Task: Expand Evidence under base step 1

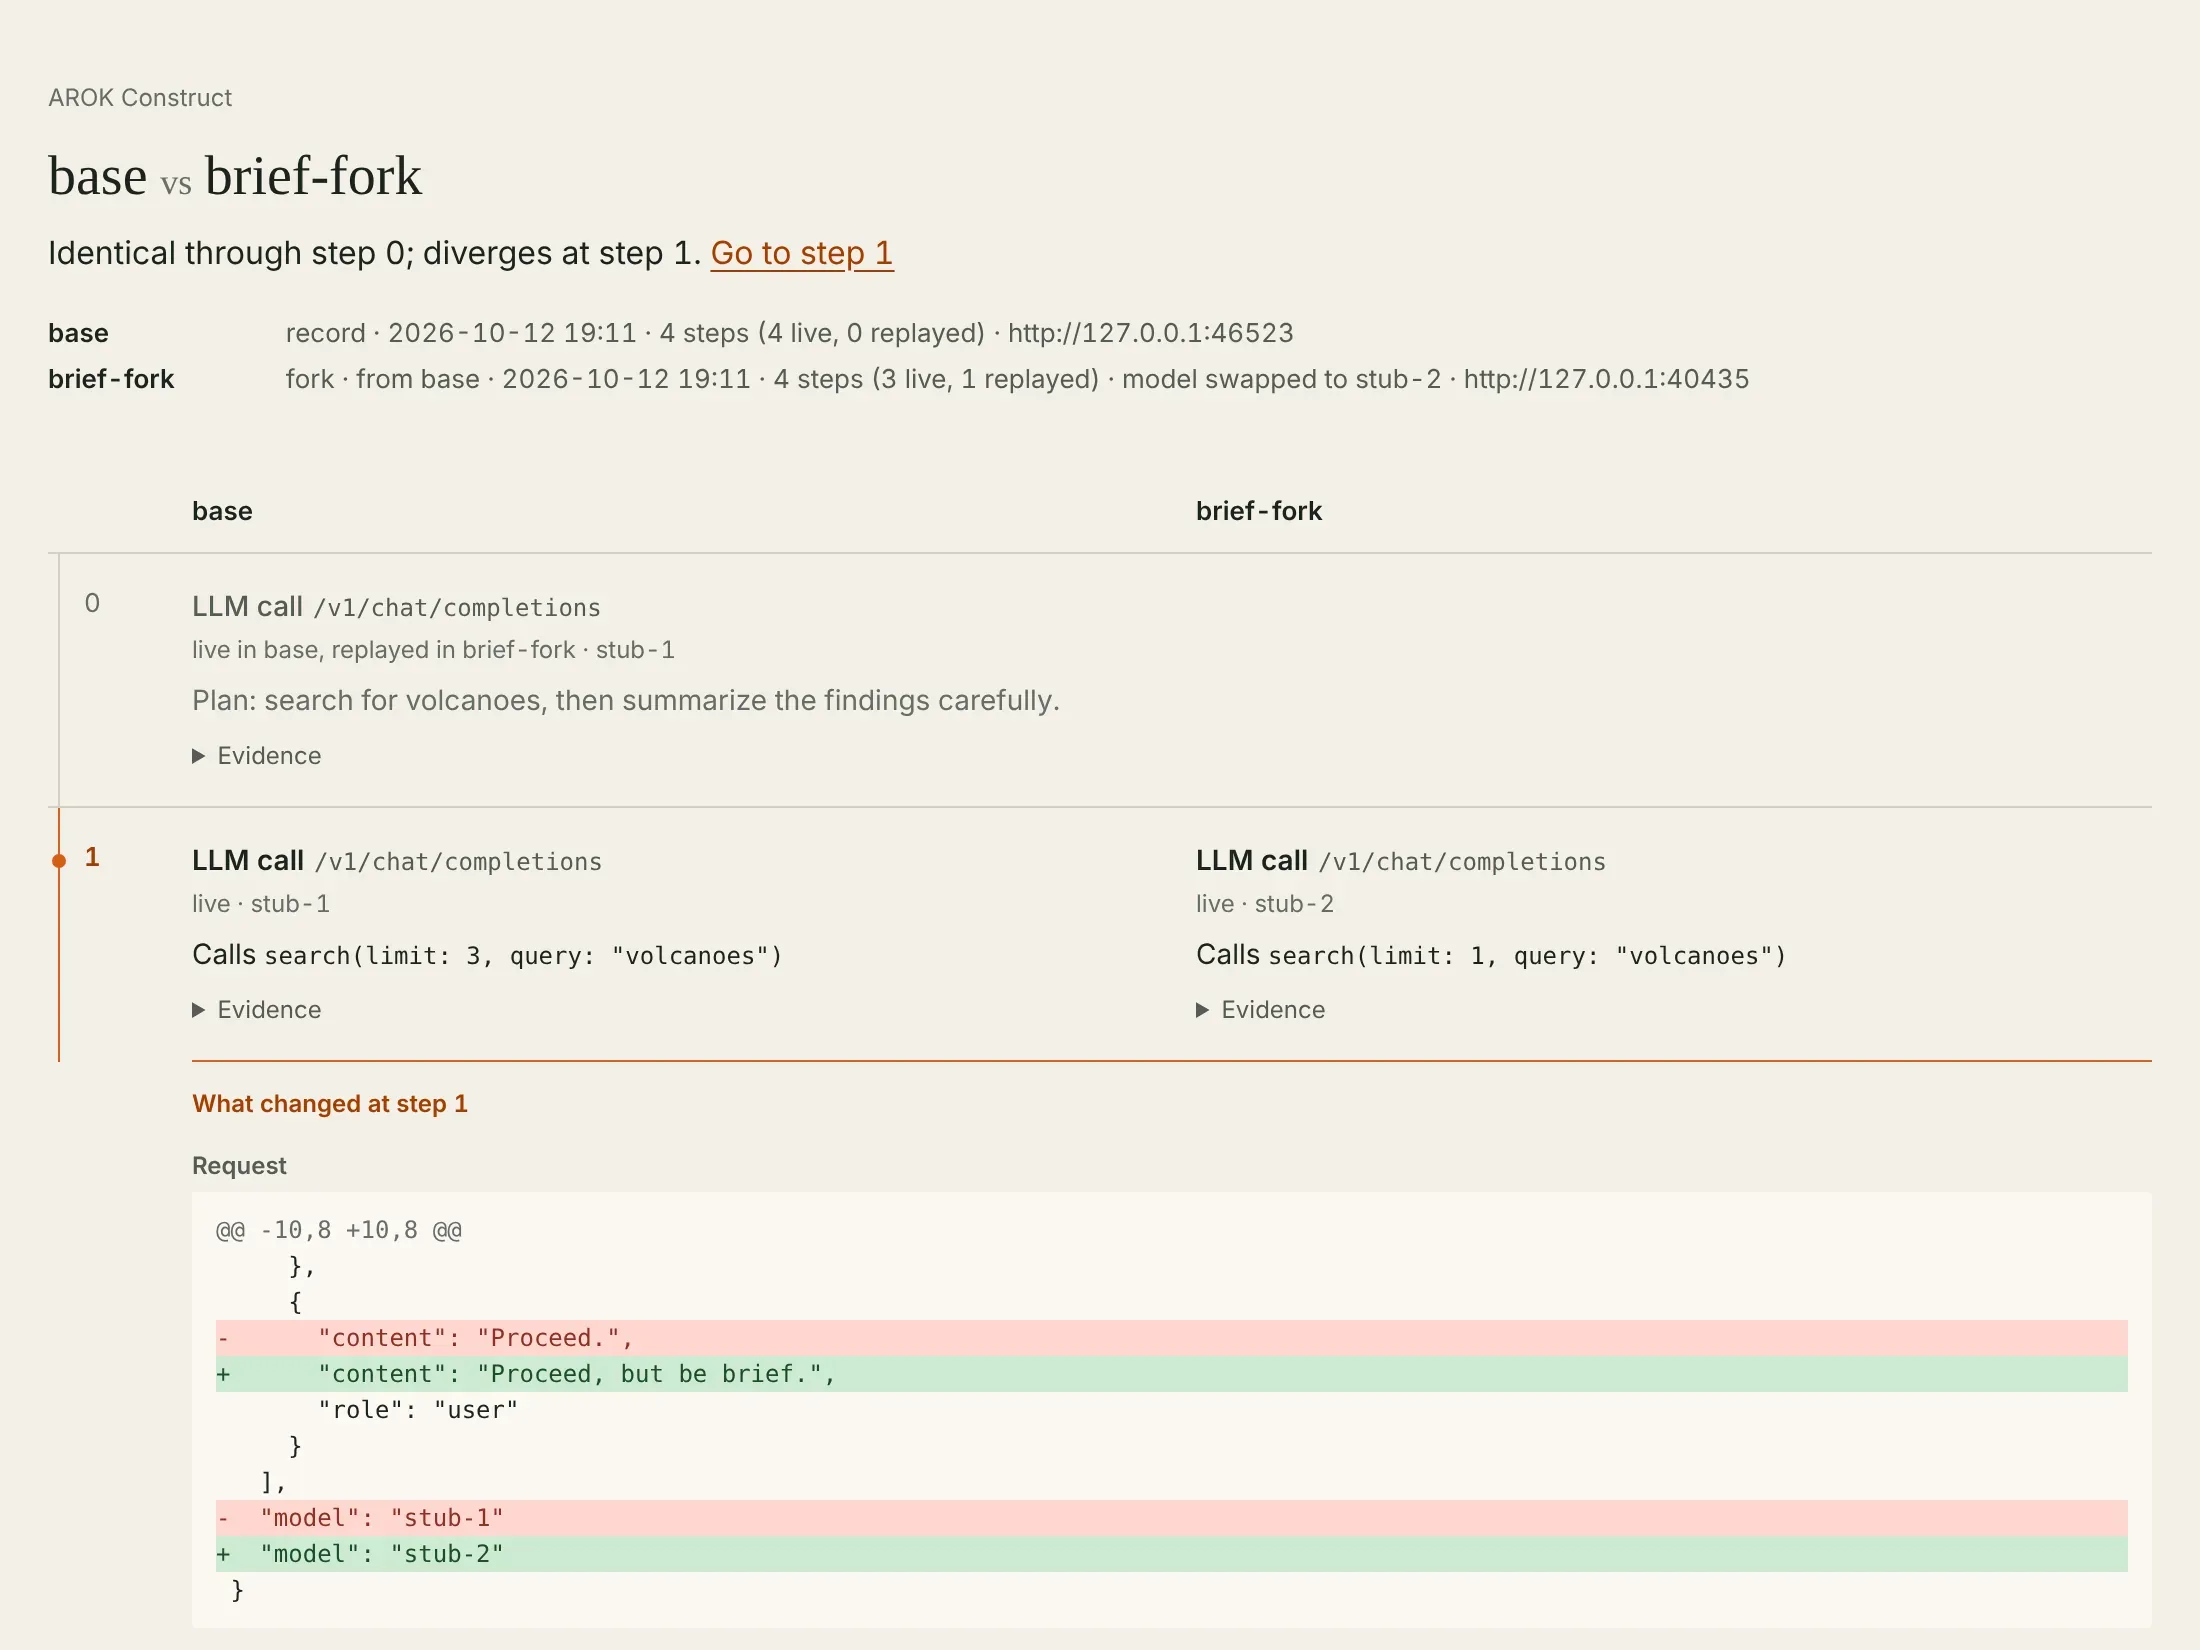Action: (x=257, y=1010)
